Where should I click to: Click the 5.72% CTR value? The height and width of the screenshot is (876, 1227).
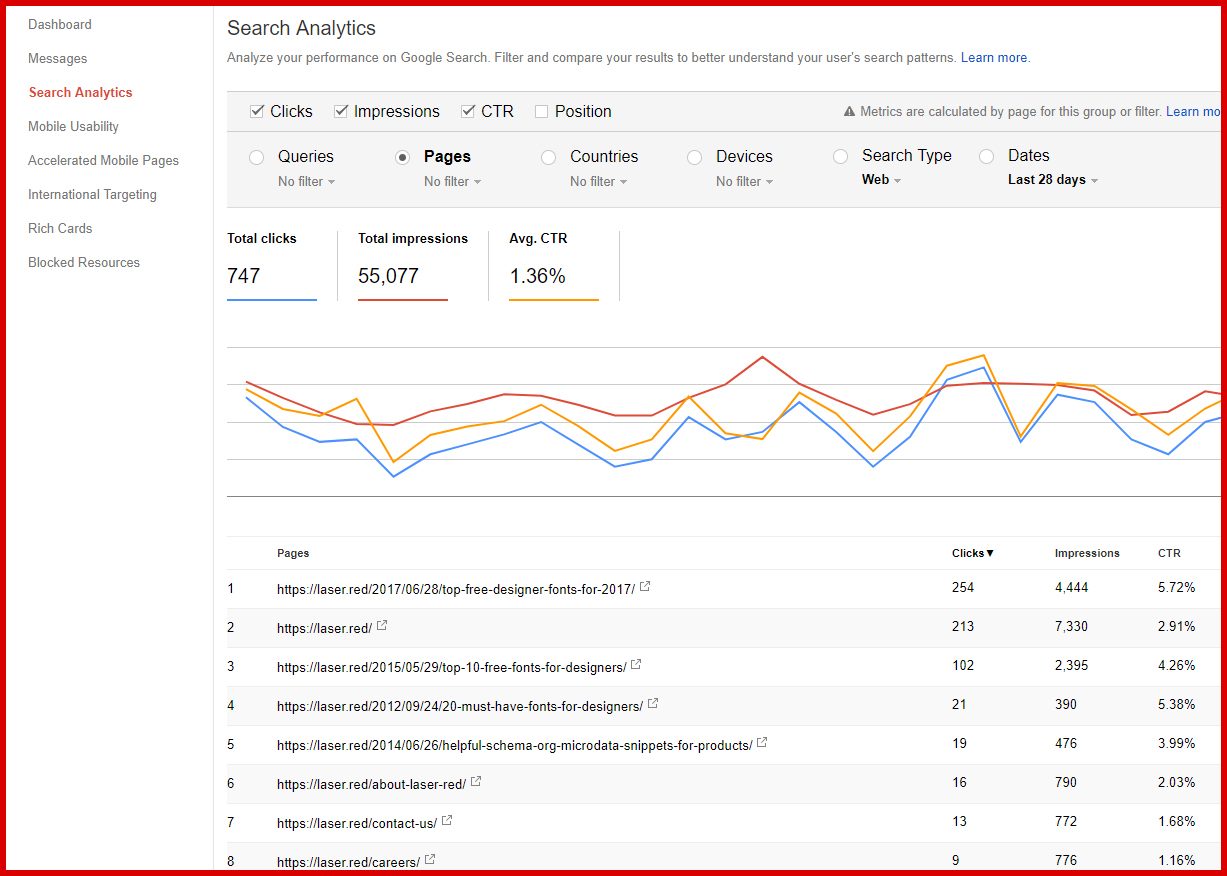point(1177,587)
